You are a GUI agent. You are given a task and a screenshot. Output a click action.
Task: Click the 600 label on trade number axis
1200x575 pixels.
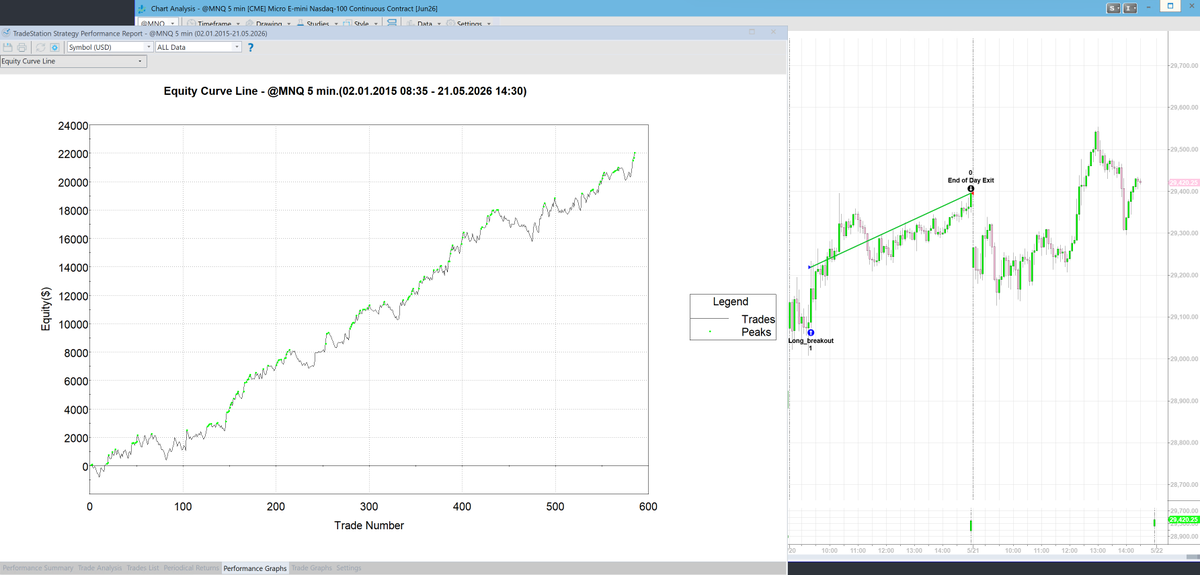tap(647, 507)
